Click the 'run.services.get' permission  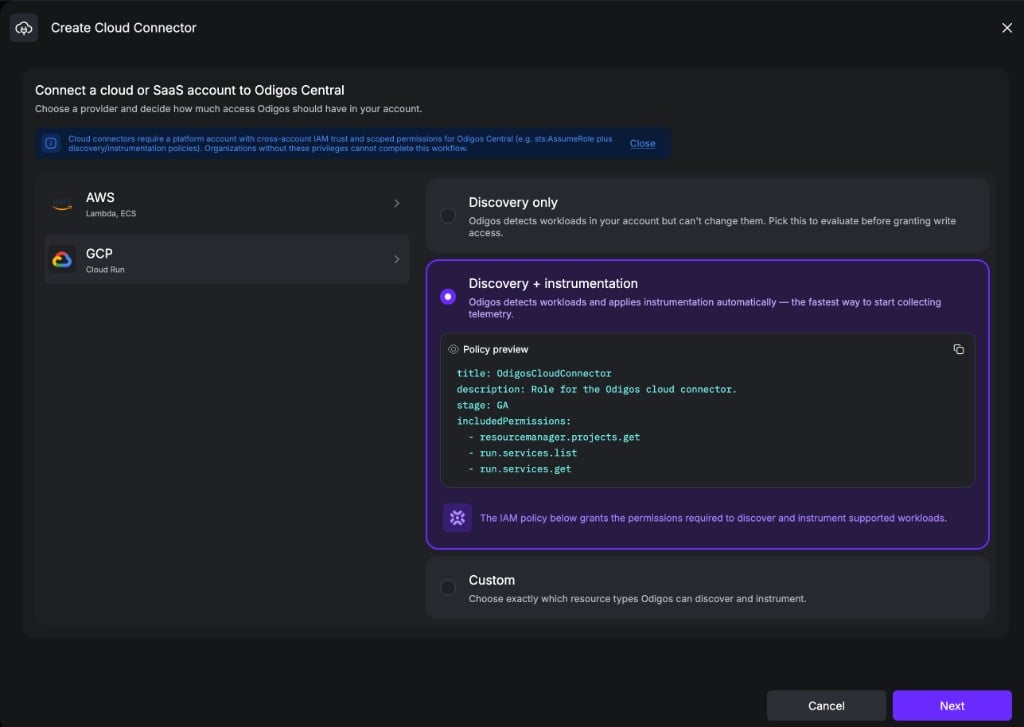[525, 469]
